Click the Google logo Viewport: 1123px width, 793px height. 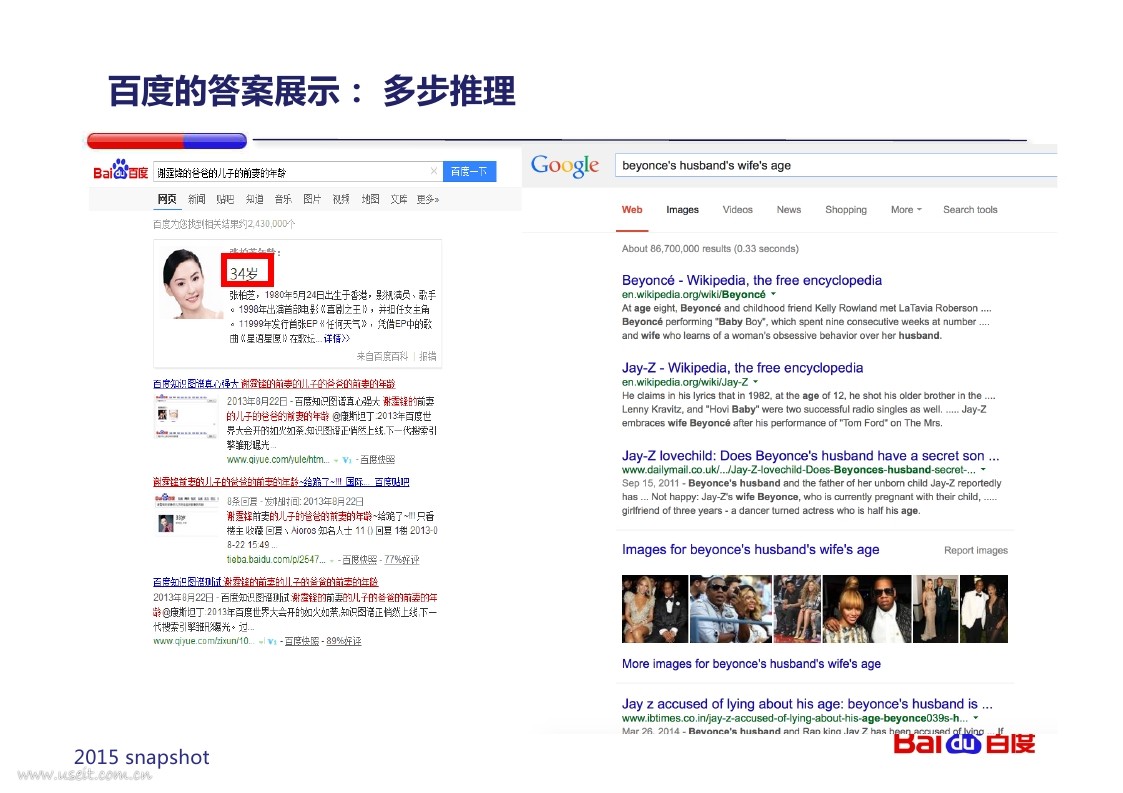click(x=565, y=165)
